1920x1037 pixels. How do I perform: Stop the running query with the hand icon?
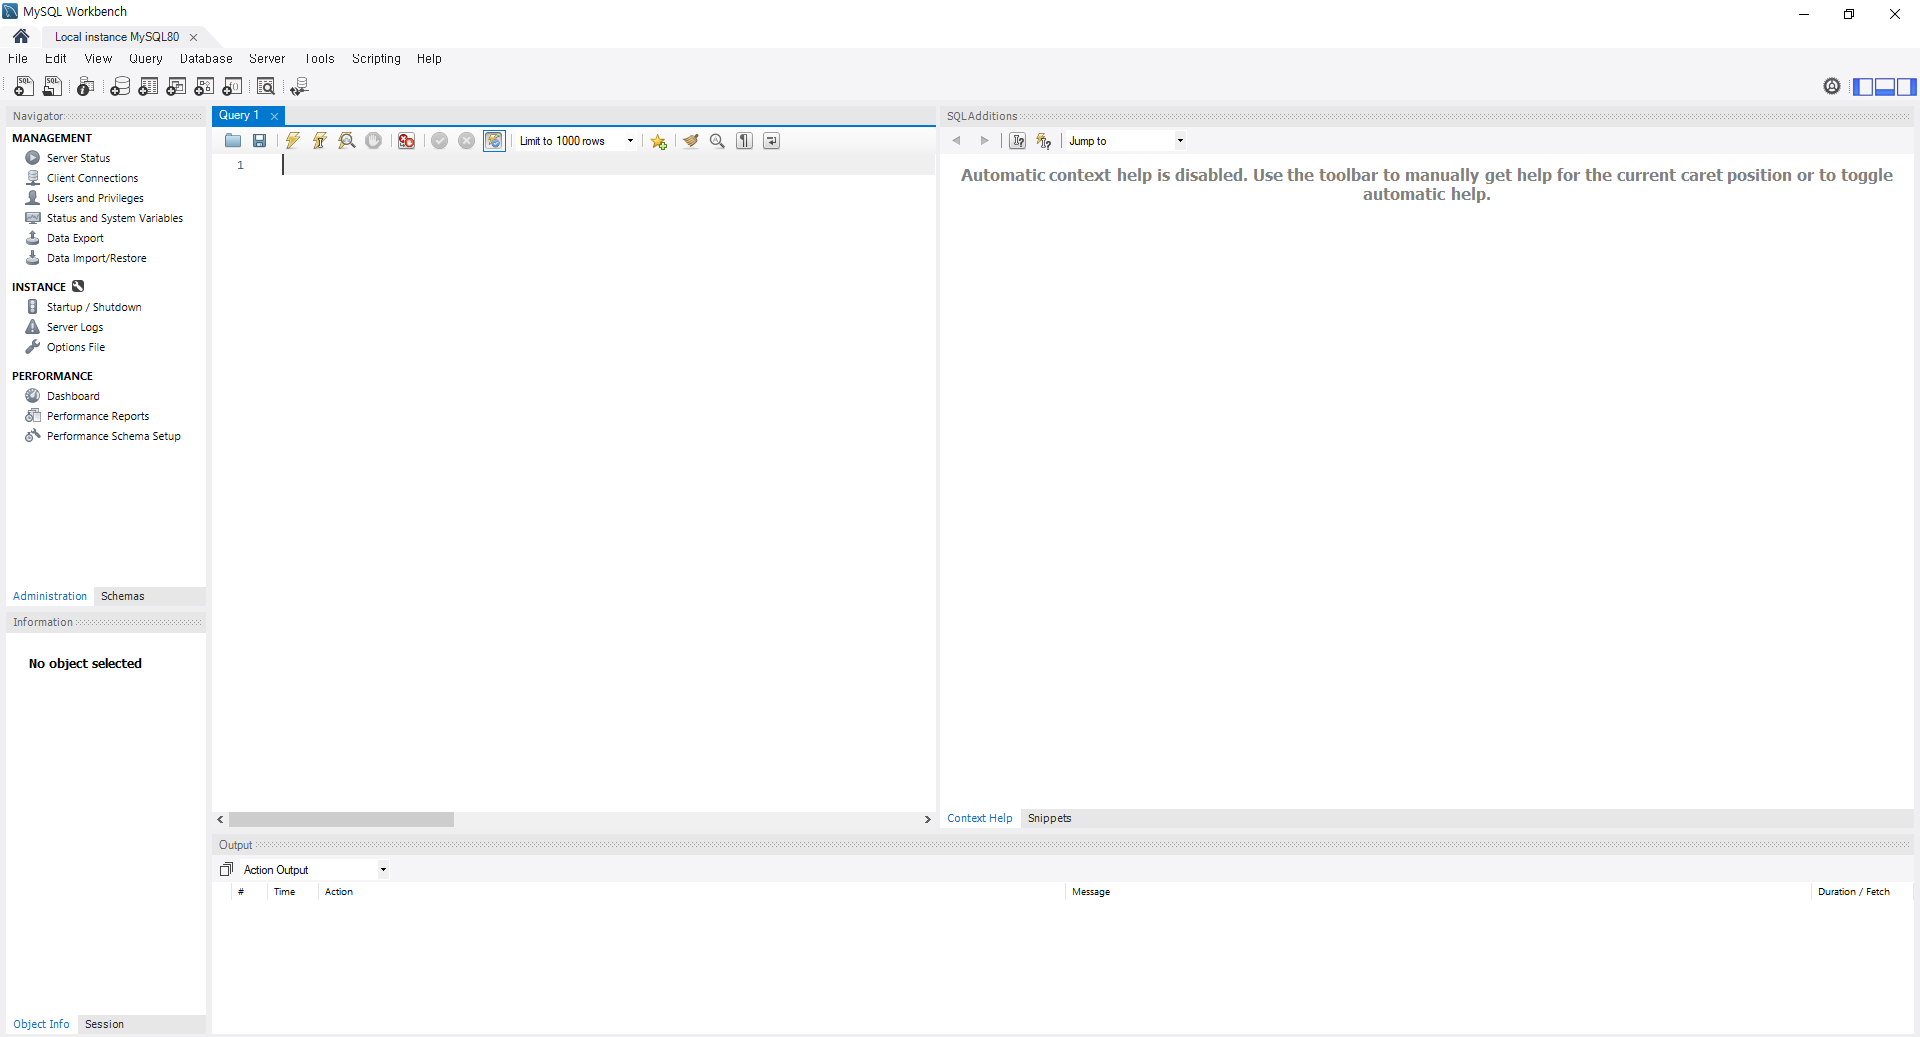pyautogui.click(x=374, y=141)
